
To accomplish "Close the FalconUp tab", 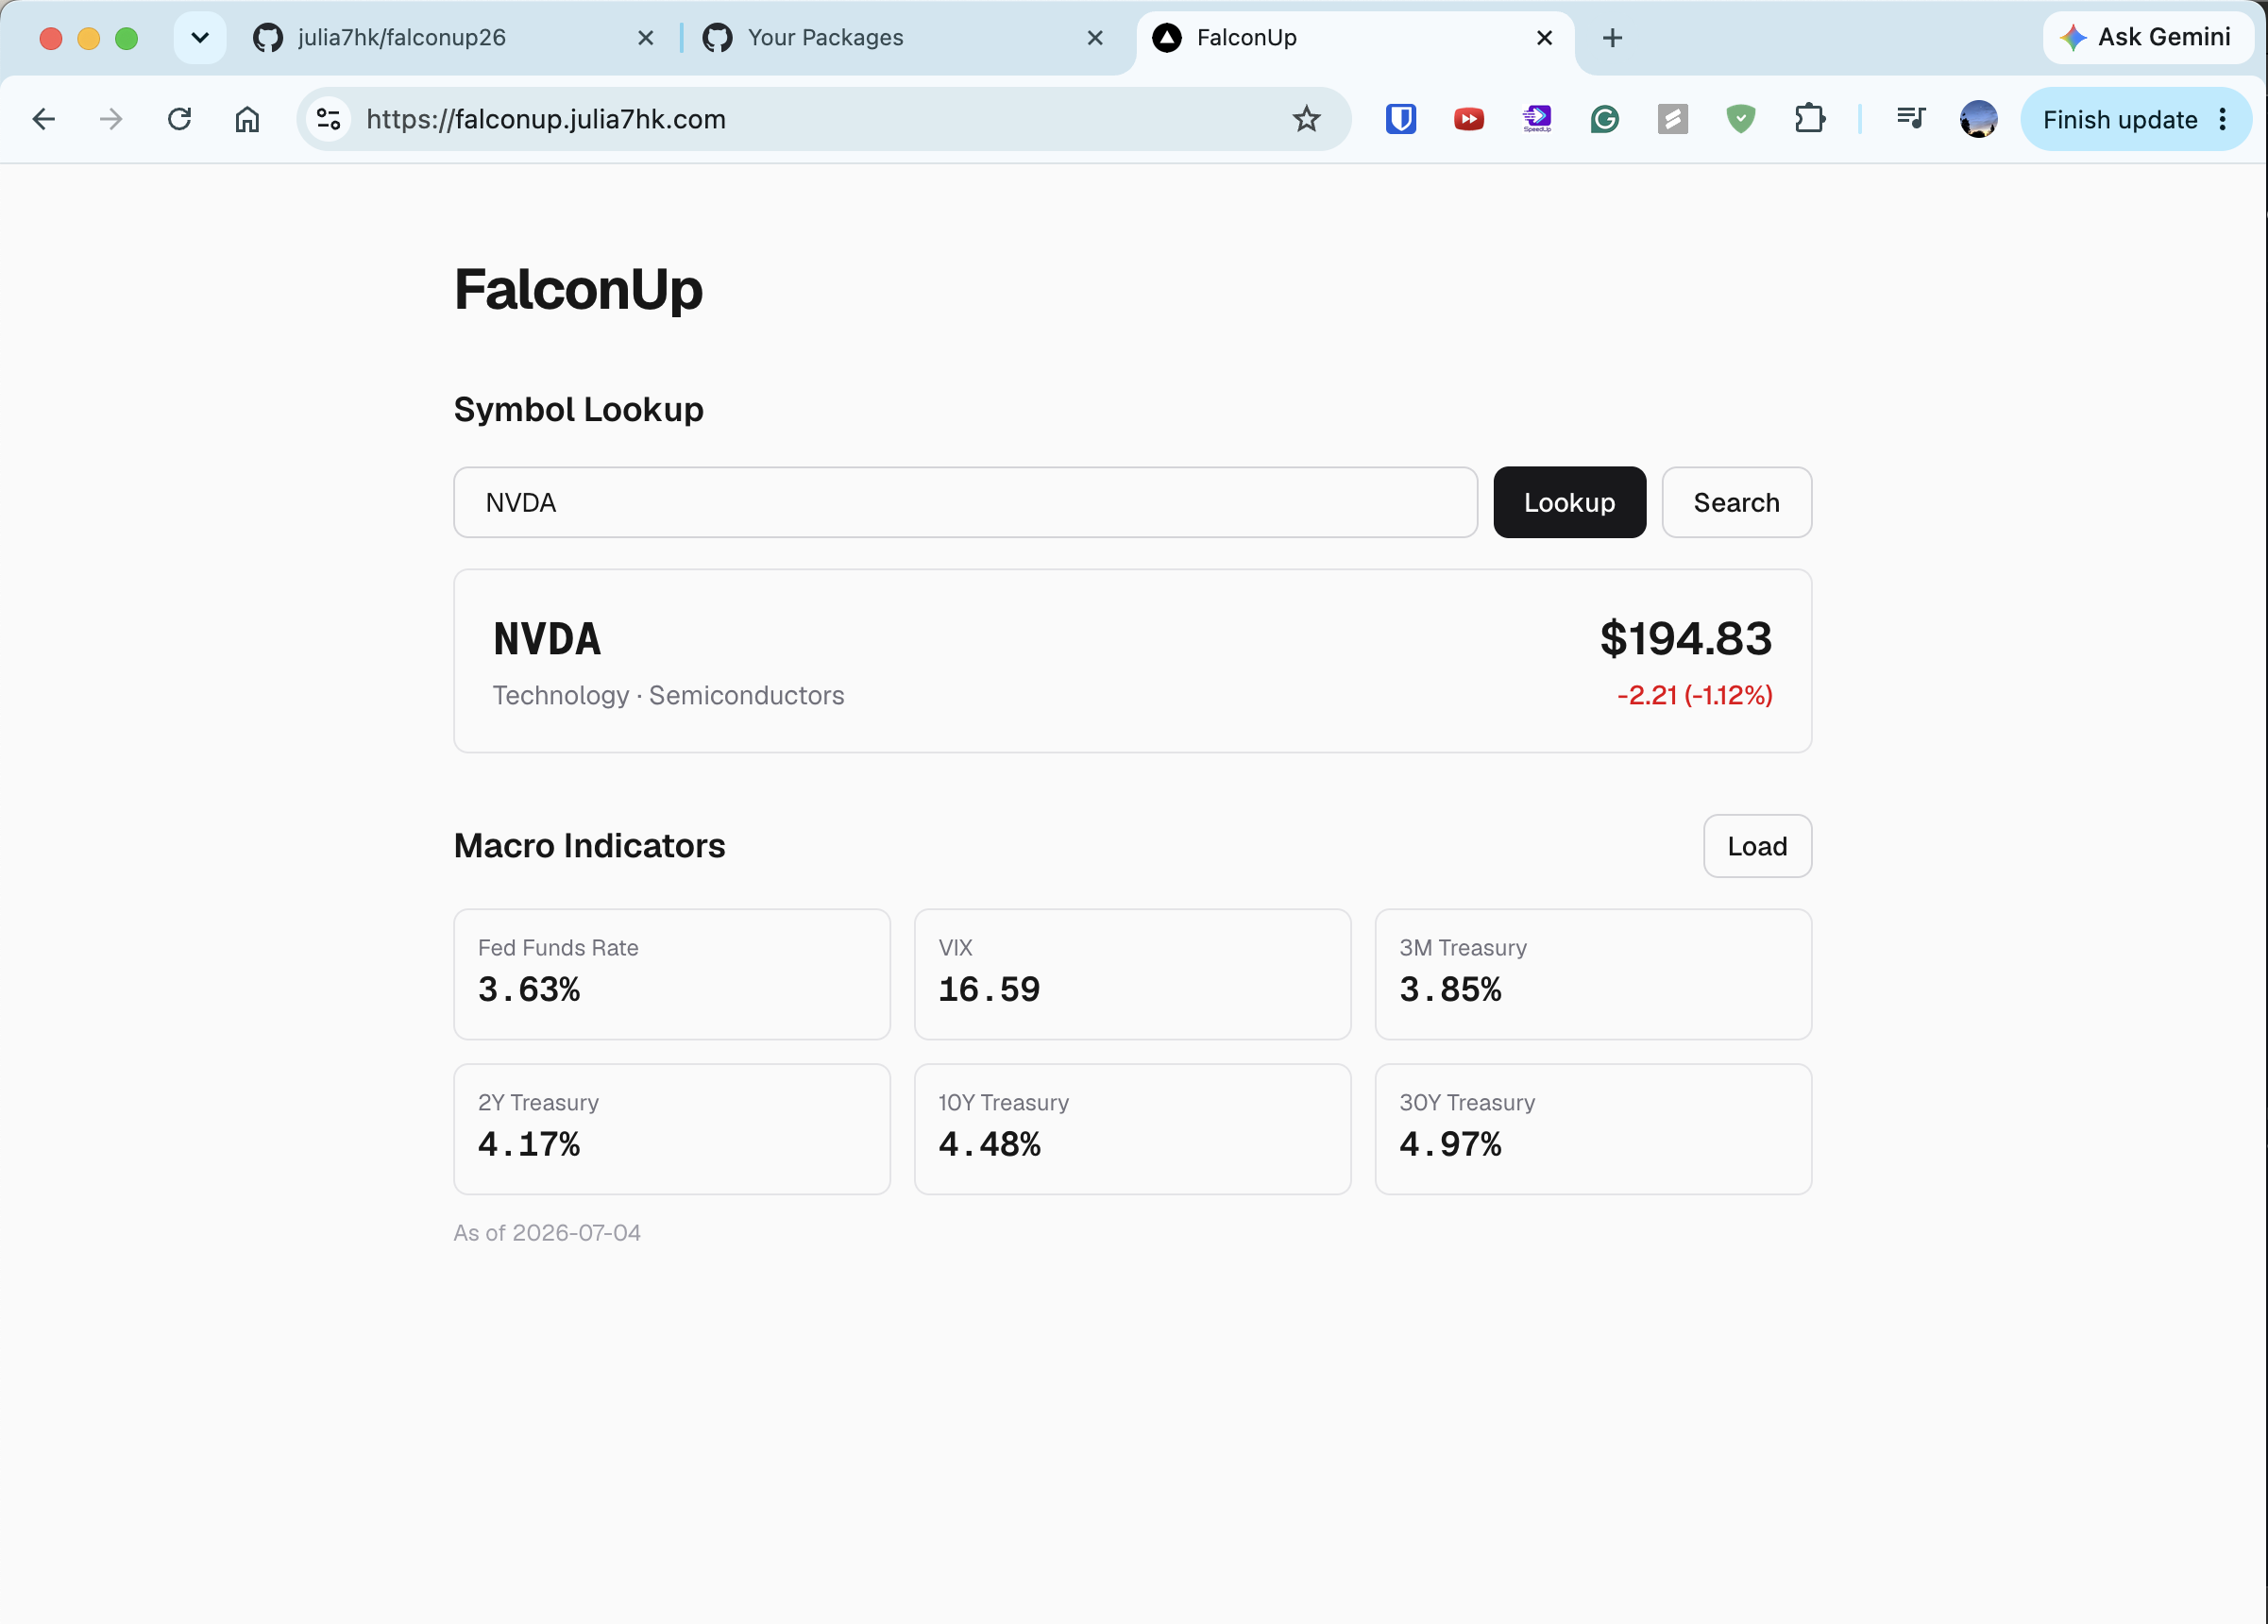I will [x=1544, y=38].
